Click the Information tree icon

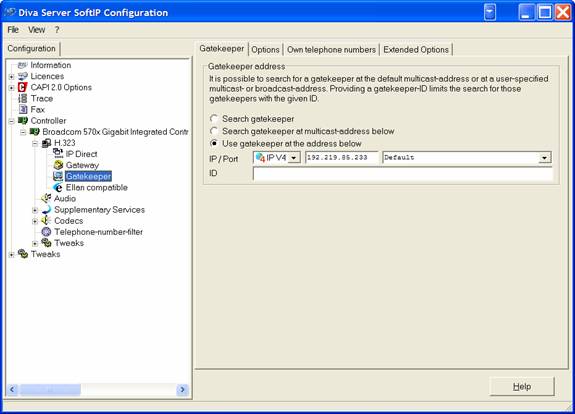tap(23, 65)
